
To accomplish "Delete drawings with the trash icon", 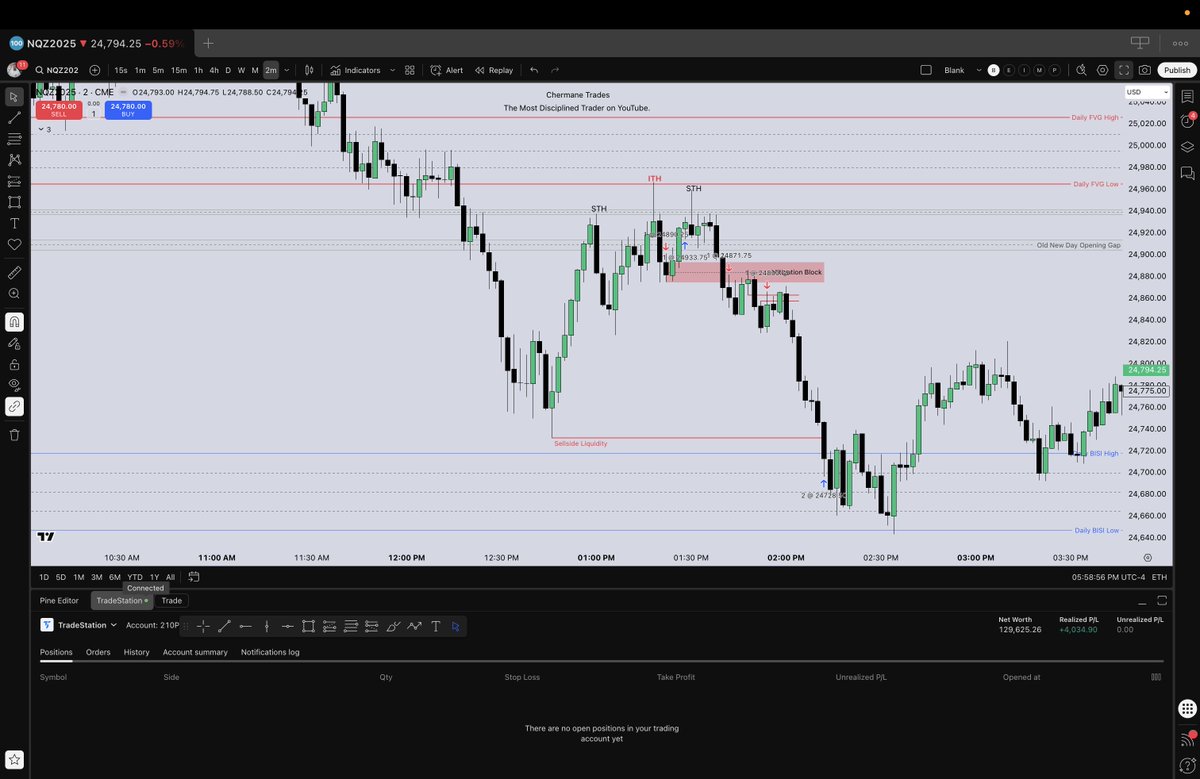I will click(14, 434).
